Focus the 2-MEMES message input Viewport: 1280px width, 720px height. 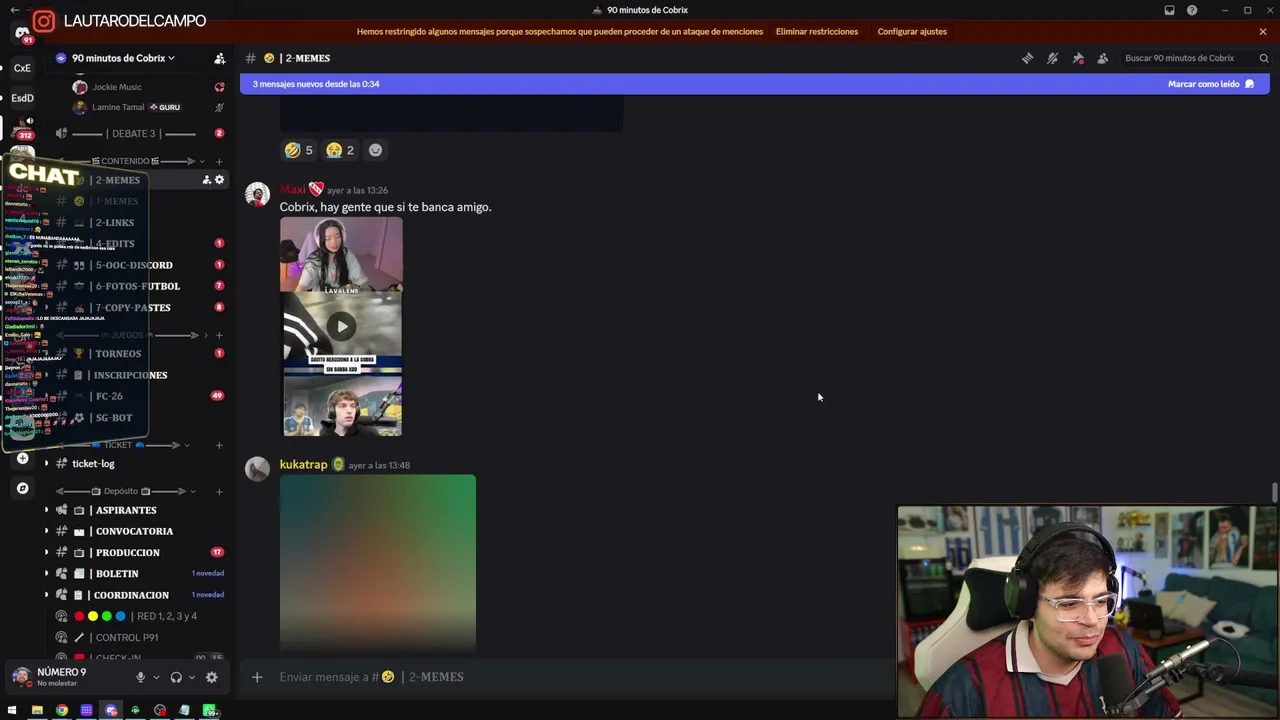coord(580,677)
